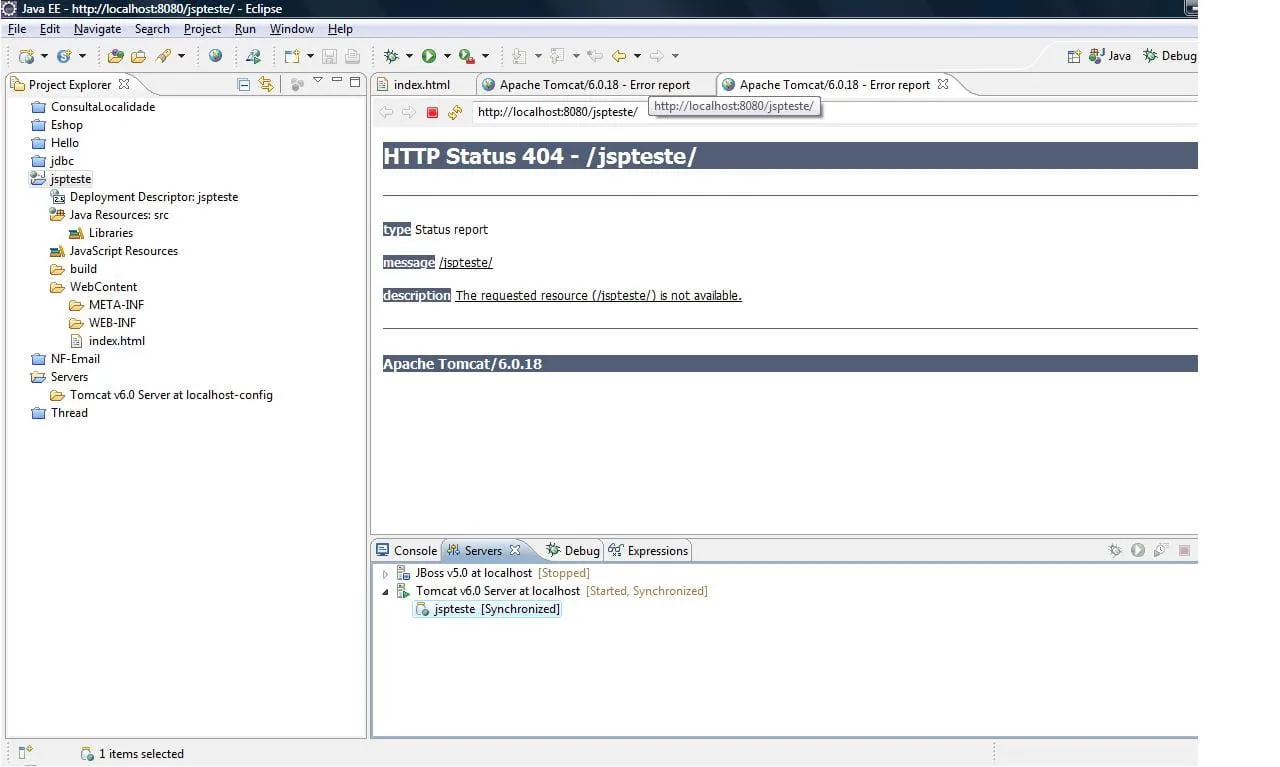Click the green Run button in toolbar
Screen dimensions: 1280x767
pos(429,56)
